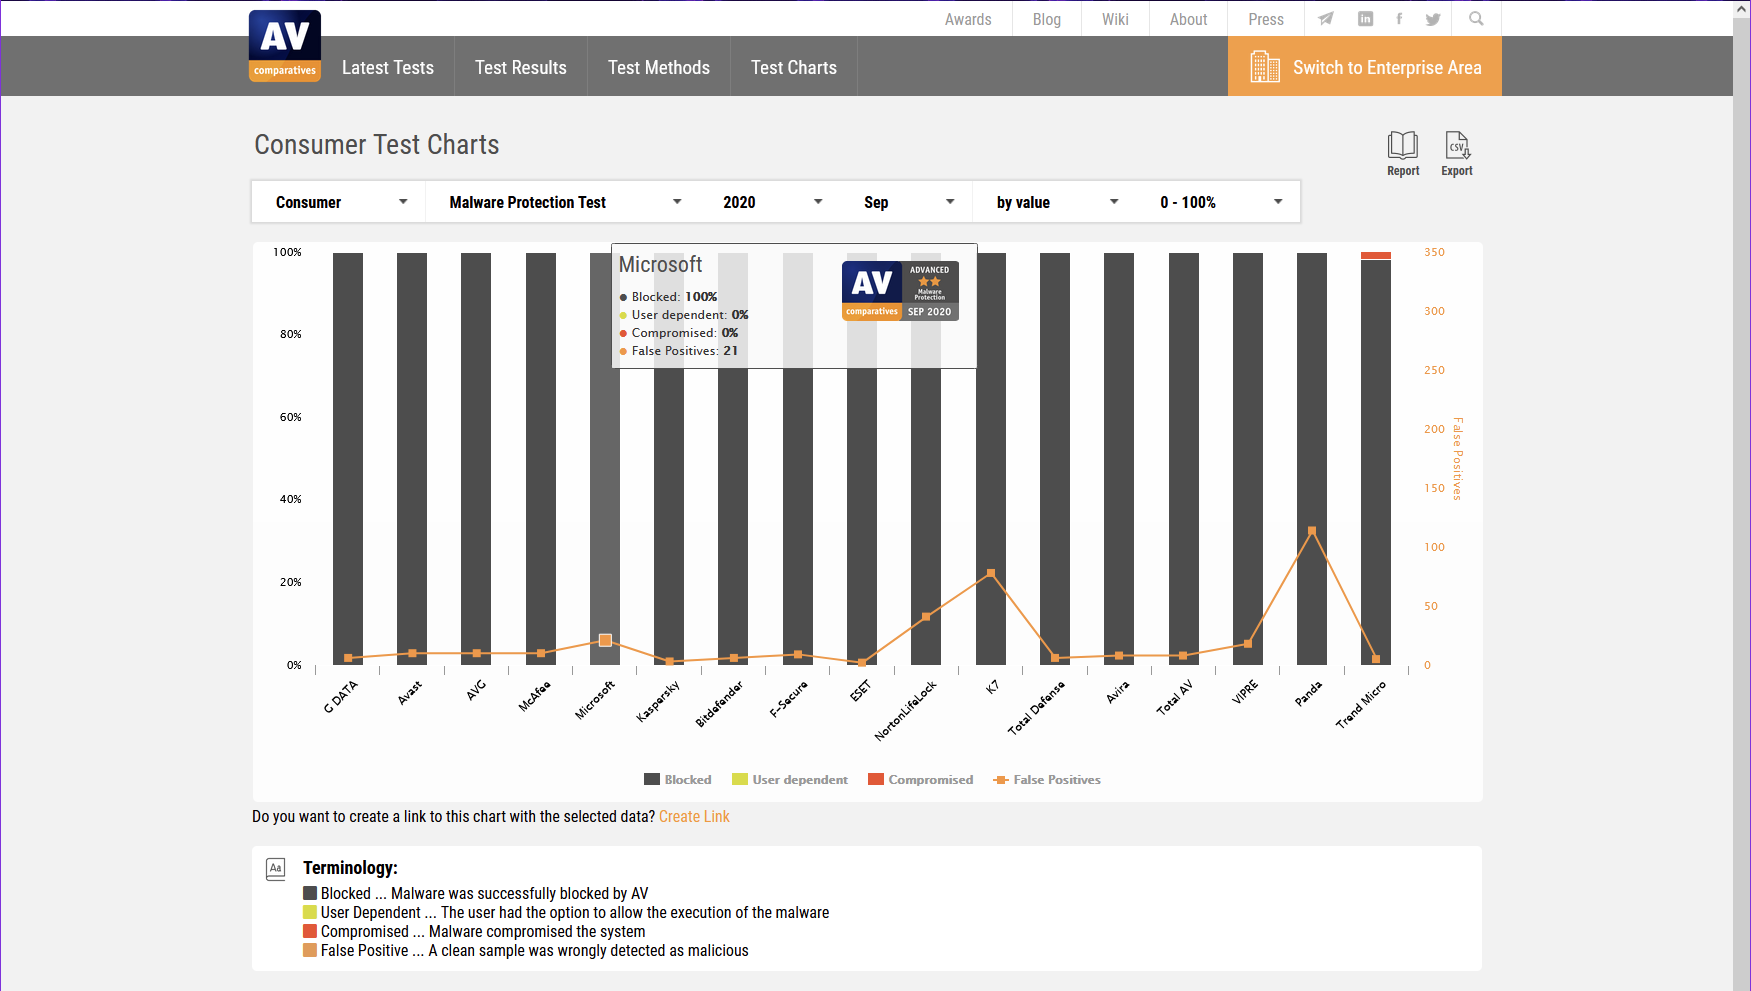Image resolution: width=1751 pixels, height=991 pixels.
Task: Open the by value sorting dropdown
Action: click(1057, 202)
